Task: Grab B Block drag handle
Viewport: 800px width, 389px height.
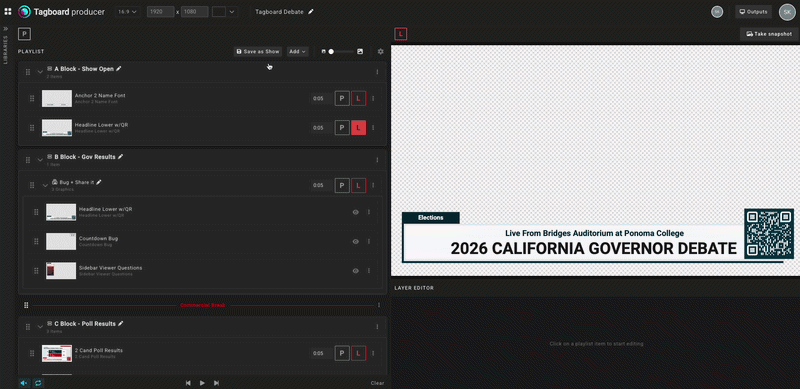Action: tap(28, 160)
